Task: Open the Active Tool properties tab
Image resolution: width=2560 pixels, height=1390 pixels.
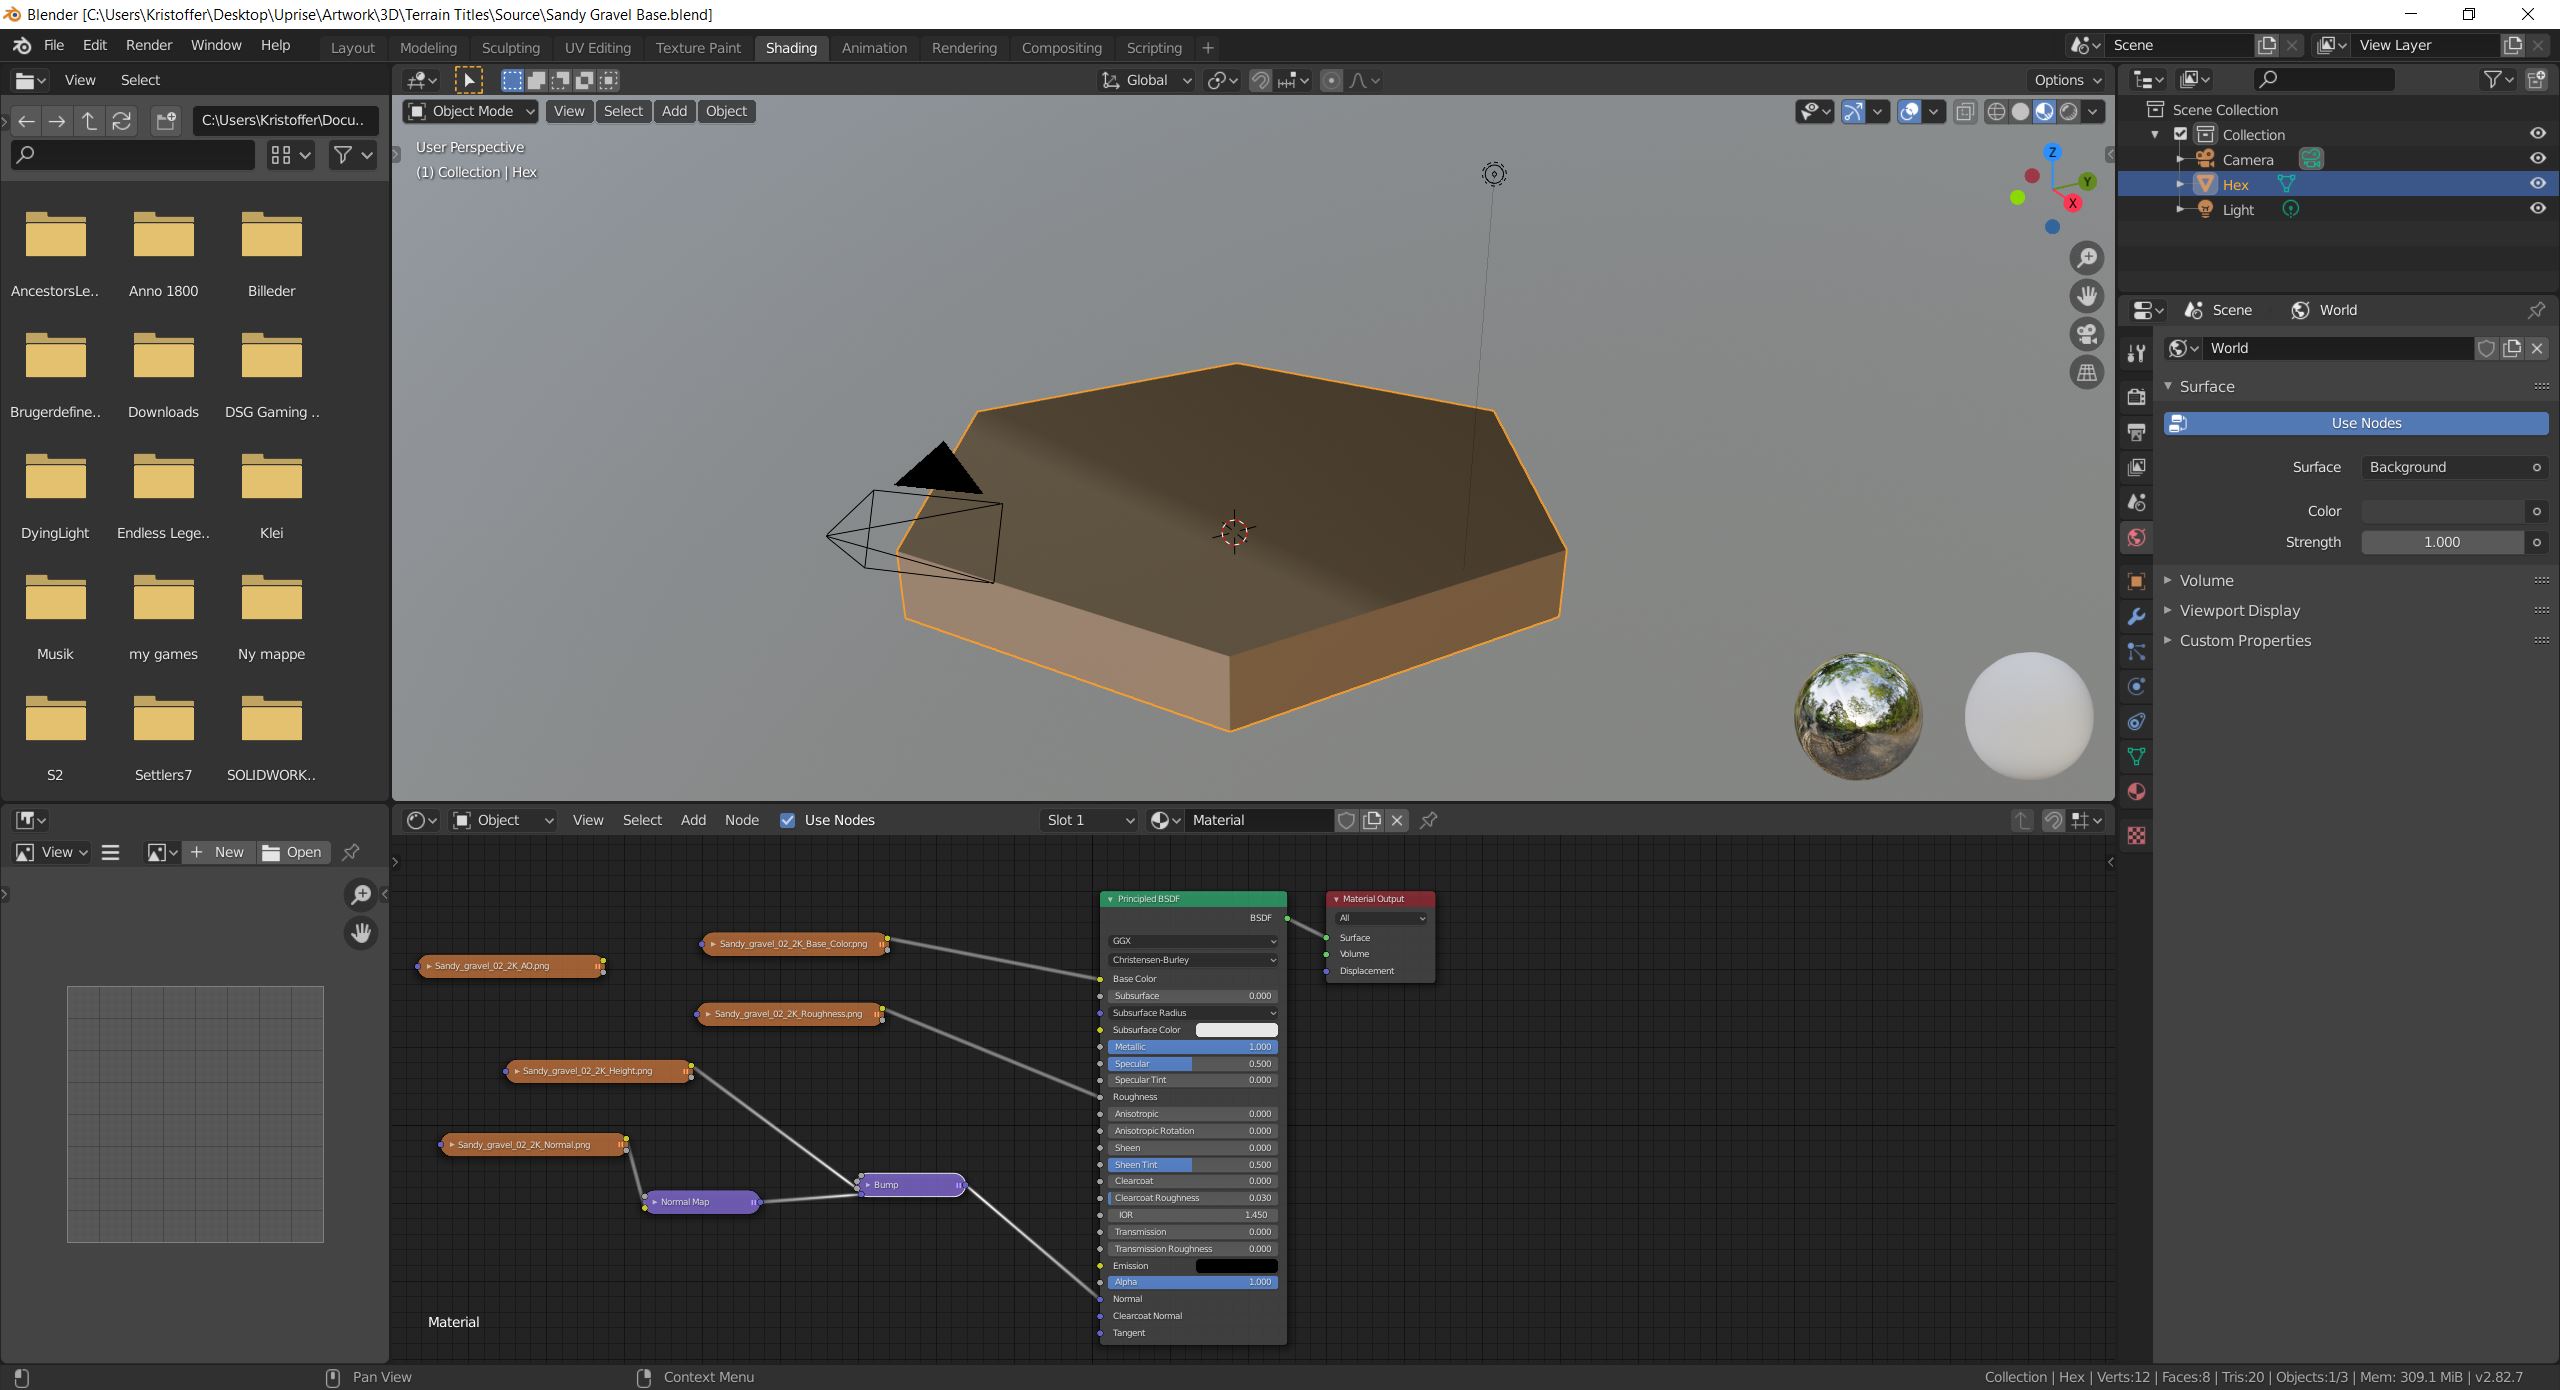Action: click(x=2136, y=353)
